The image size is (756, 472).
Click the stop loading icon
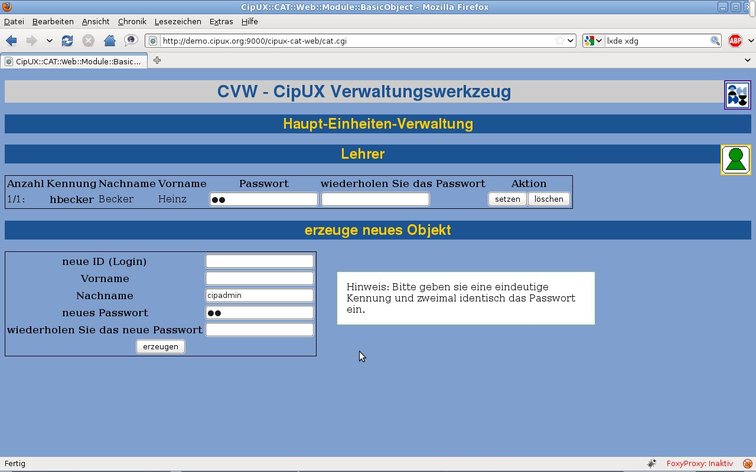(88, 41)
